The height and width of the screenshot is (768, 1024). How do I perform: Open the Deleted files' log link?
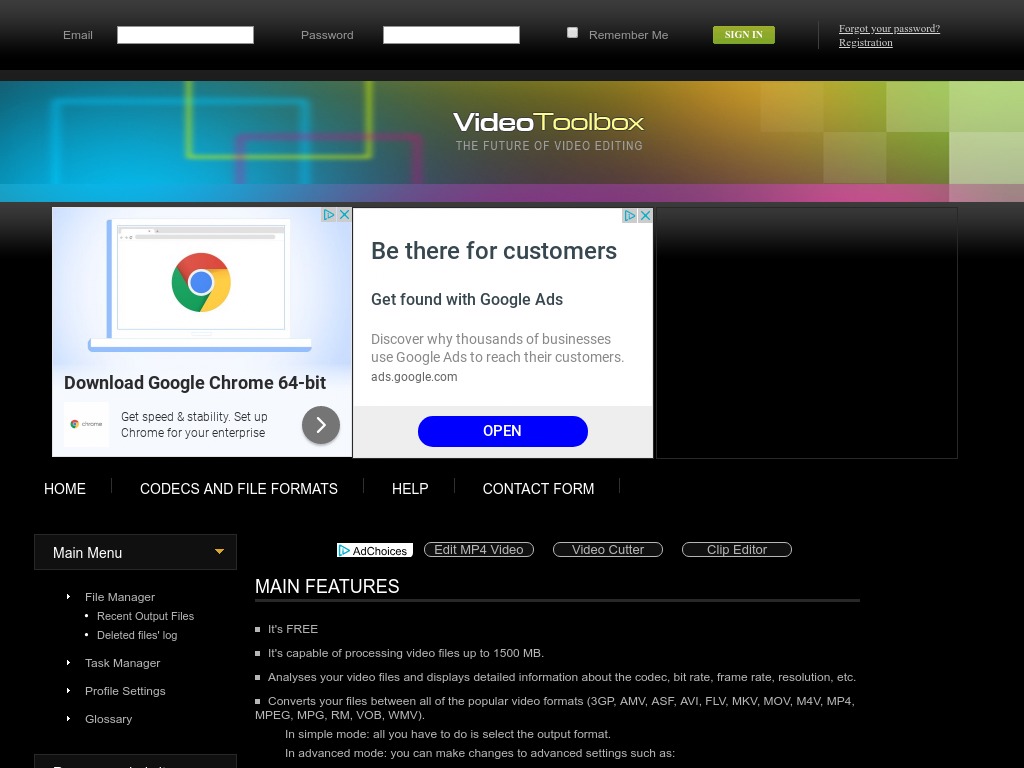137,635
